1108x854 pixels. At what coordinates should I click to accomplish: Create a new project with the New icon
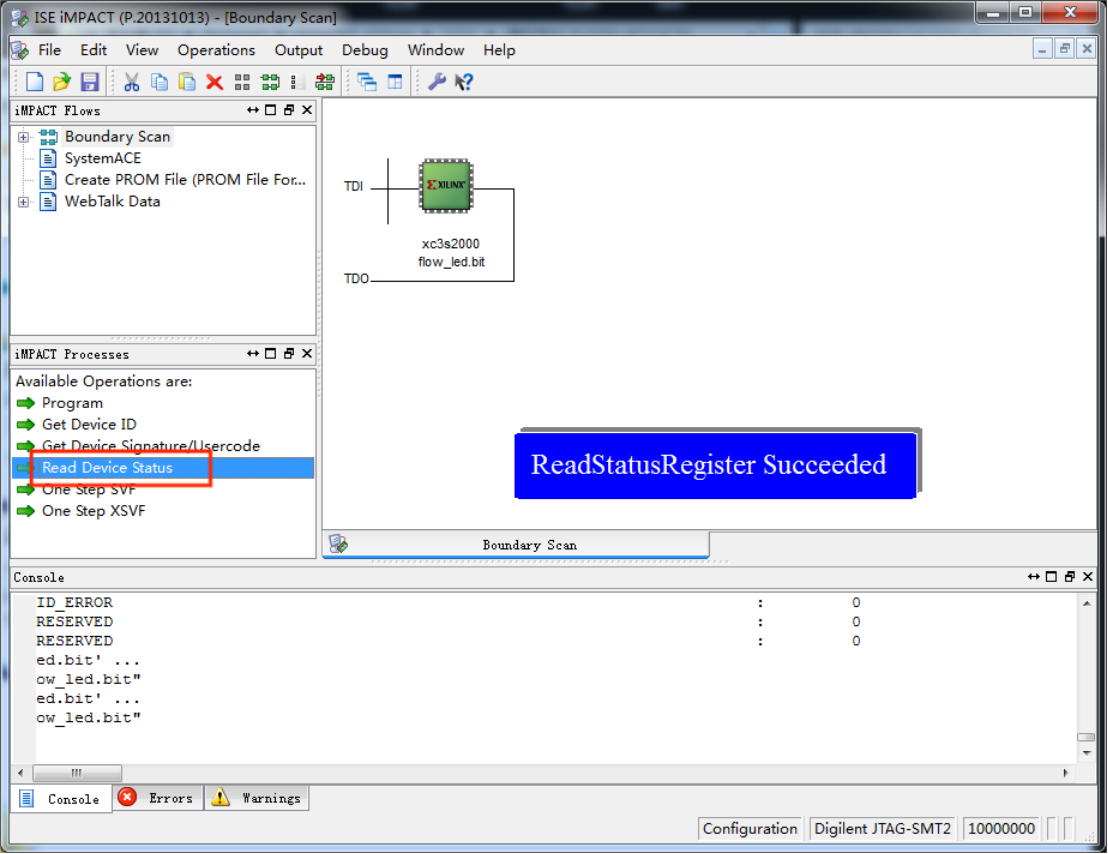[x=34, y=82]
